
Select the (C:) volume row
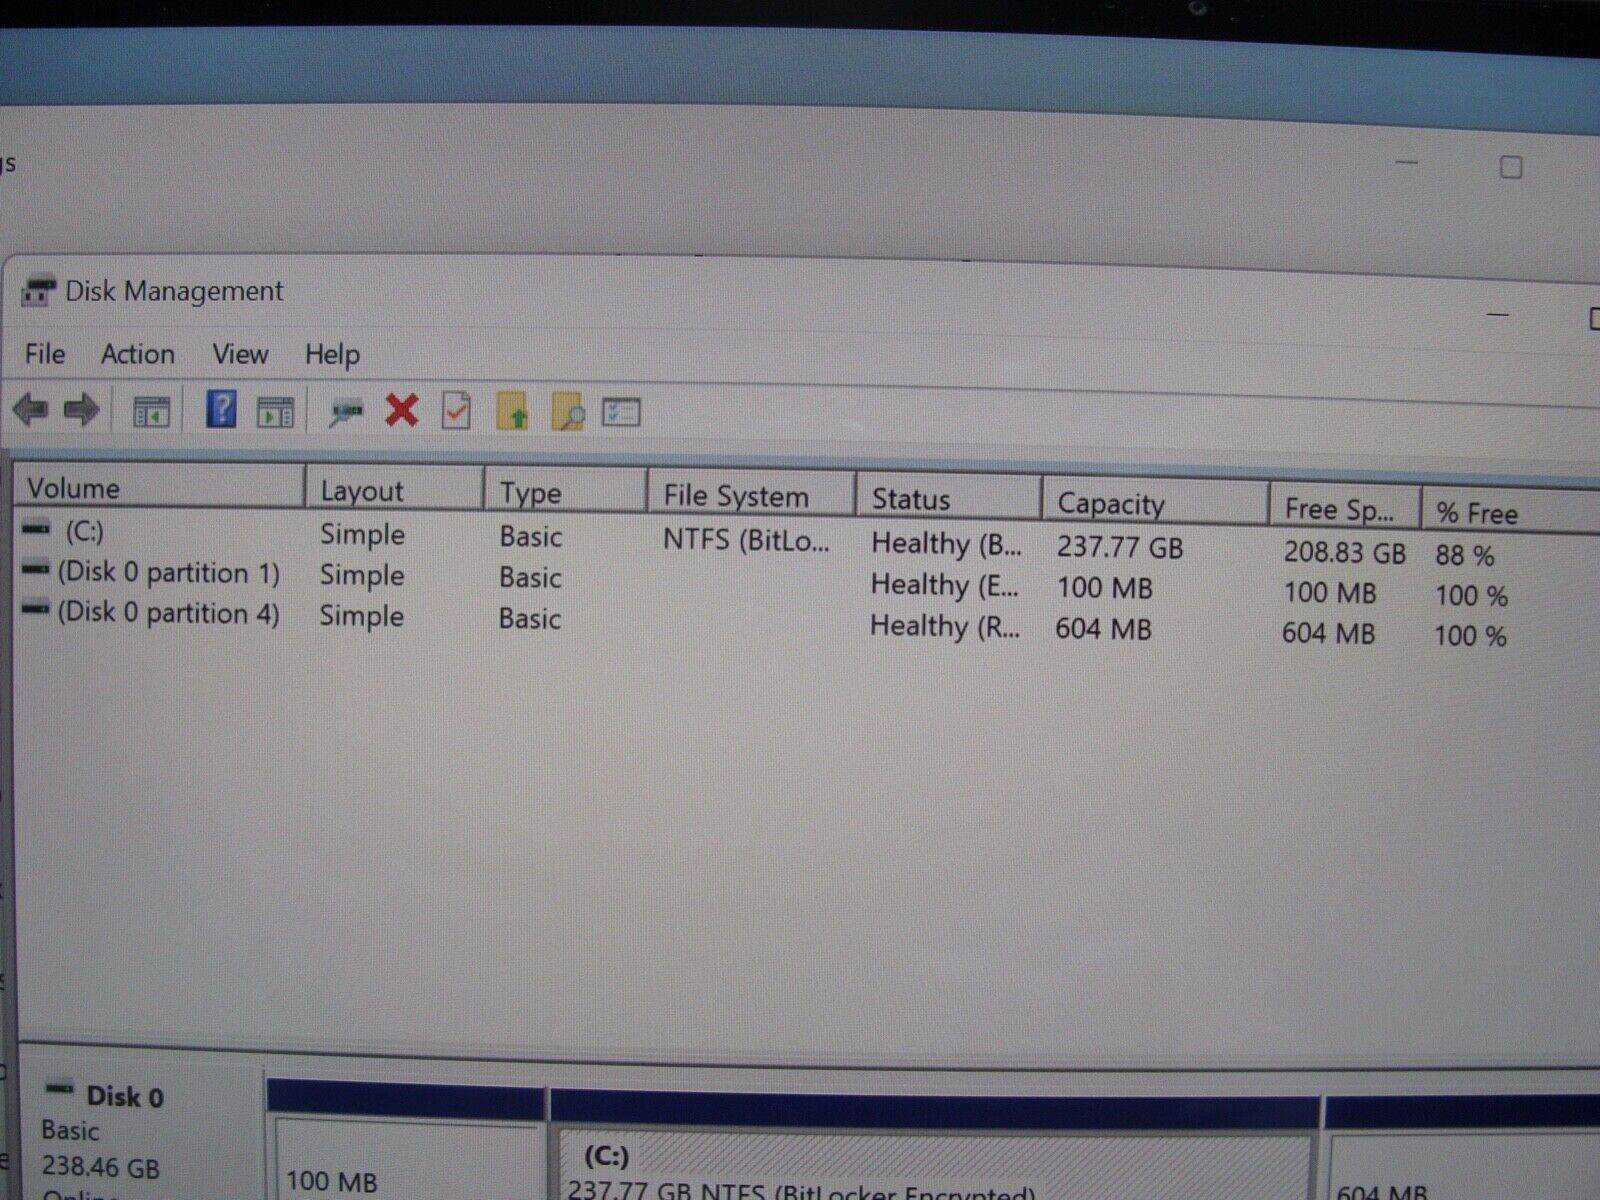click(x=85, y=531)
